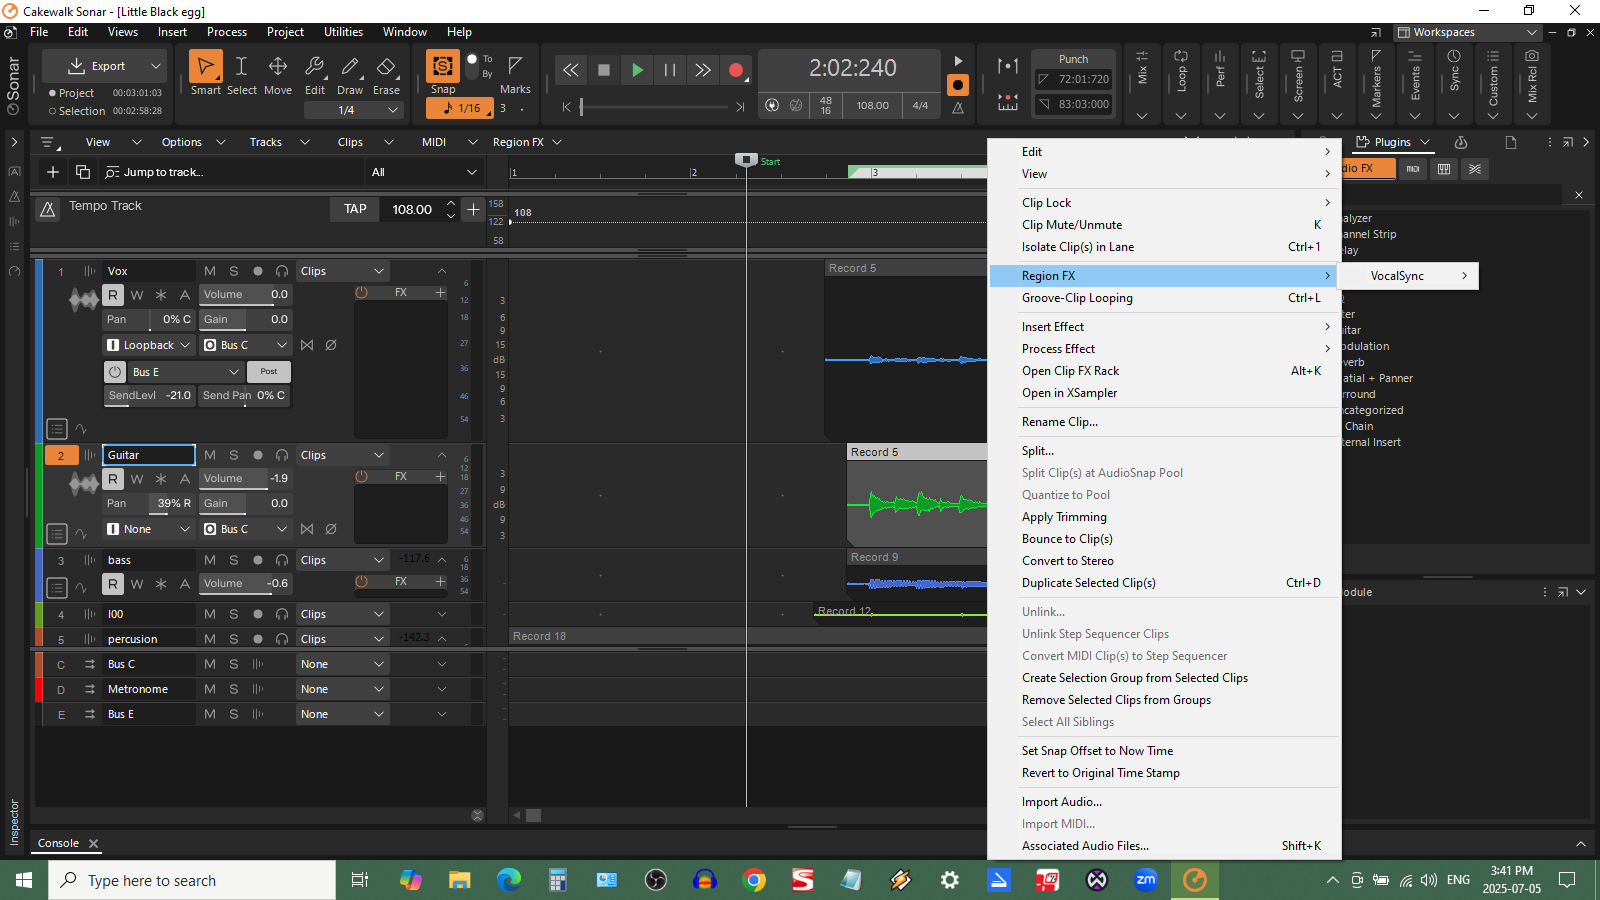This screenshot has height=900, width=1600.
Task: Open Metronome bus None dropdown
Action: [x=342, y=689]
